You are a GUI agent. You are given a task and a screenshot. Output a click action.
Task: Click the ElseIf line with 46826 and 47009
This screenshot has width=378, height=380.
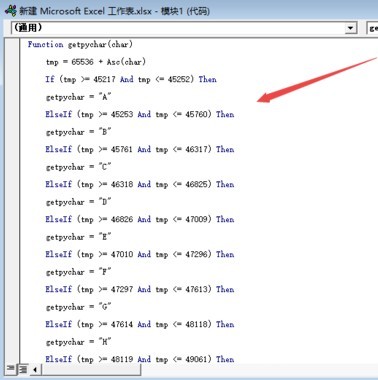click(140, 219)
